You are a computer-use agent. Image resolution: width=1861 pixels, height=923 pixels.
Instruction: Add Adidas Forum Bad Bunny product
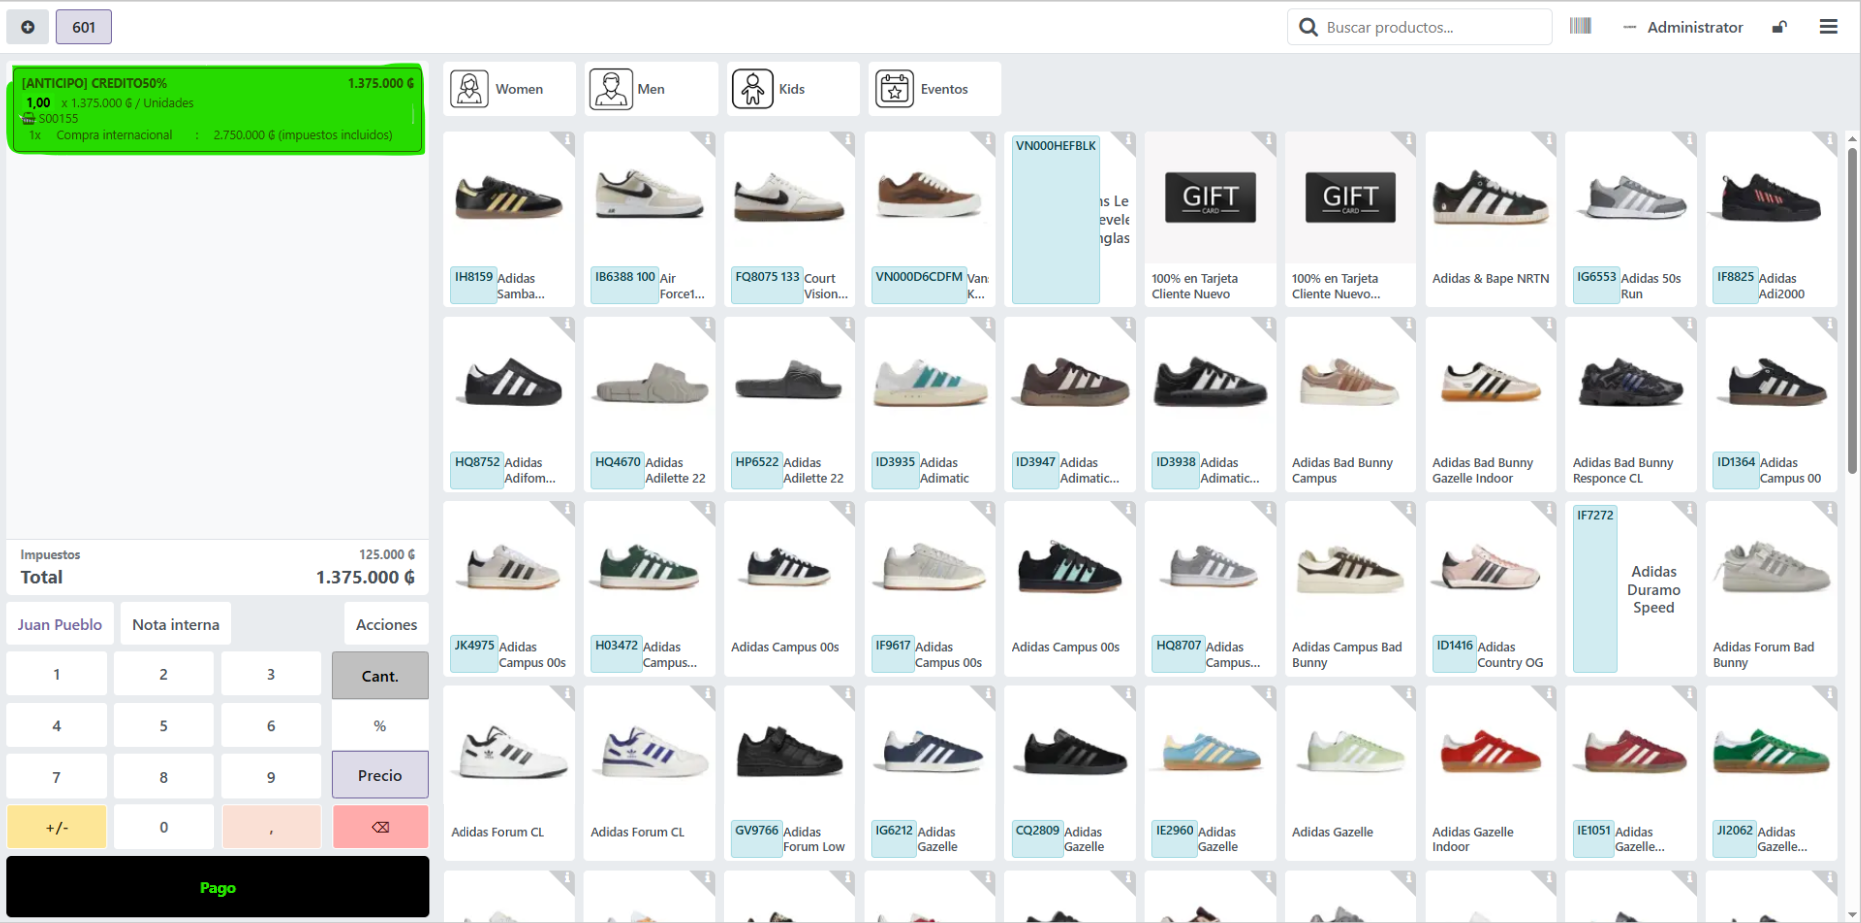1771,589
